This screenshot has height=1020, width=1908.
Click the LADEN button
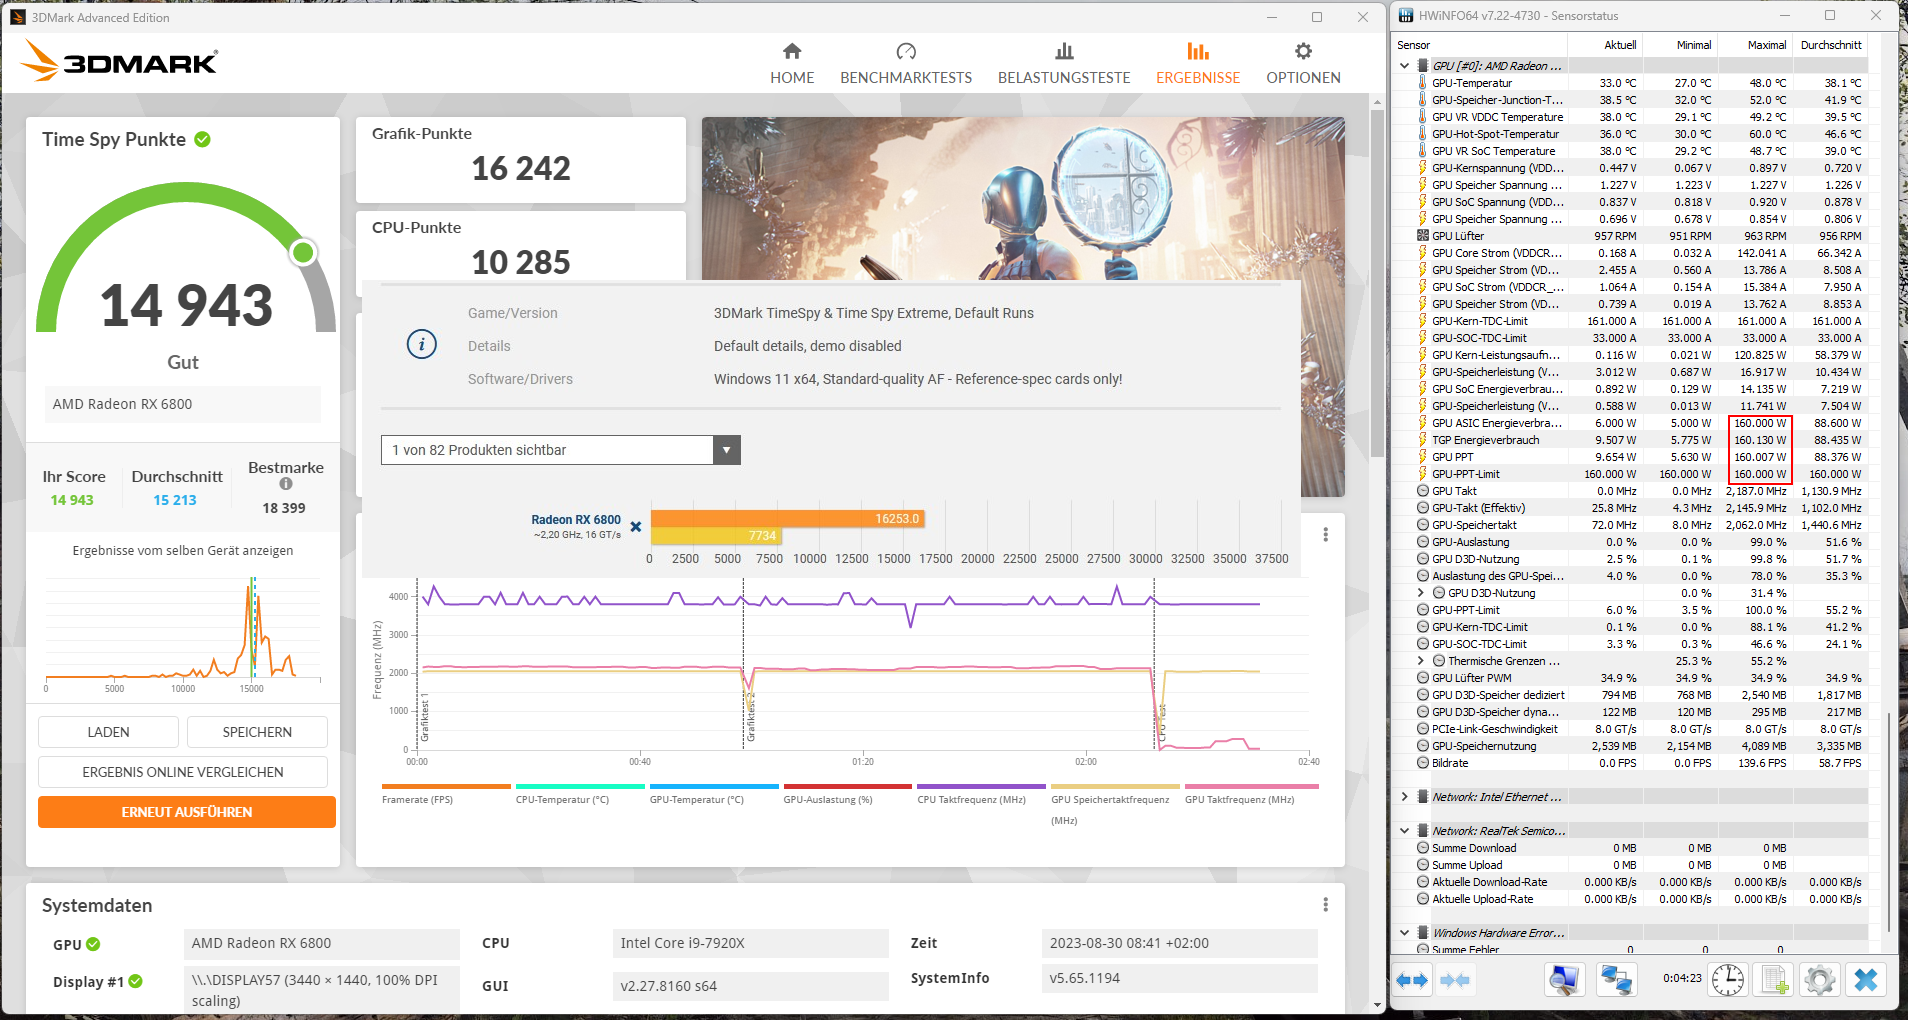pos(108,732)
